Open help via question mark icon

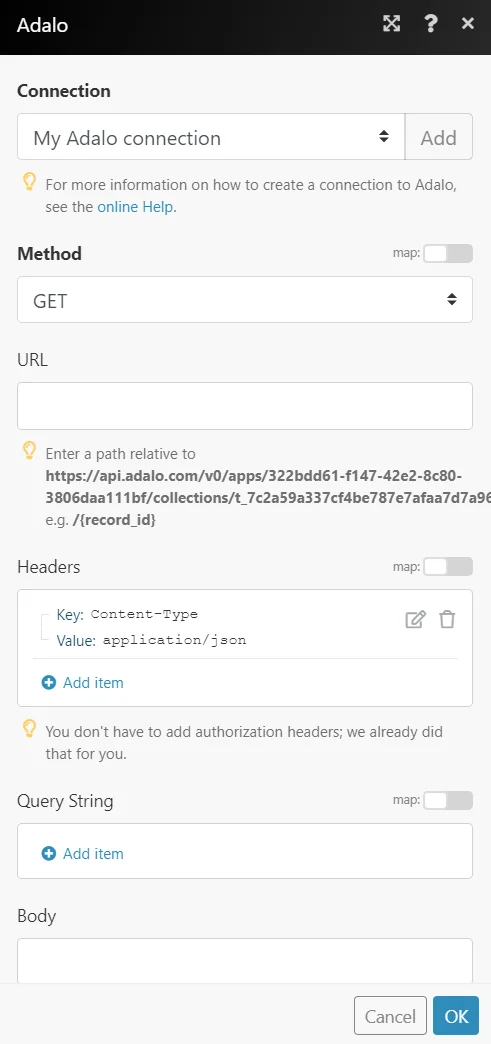pyautogui.click(x=430, y=24)
